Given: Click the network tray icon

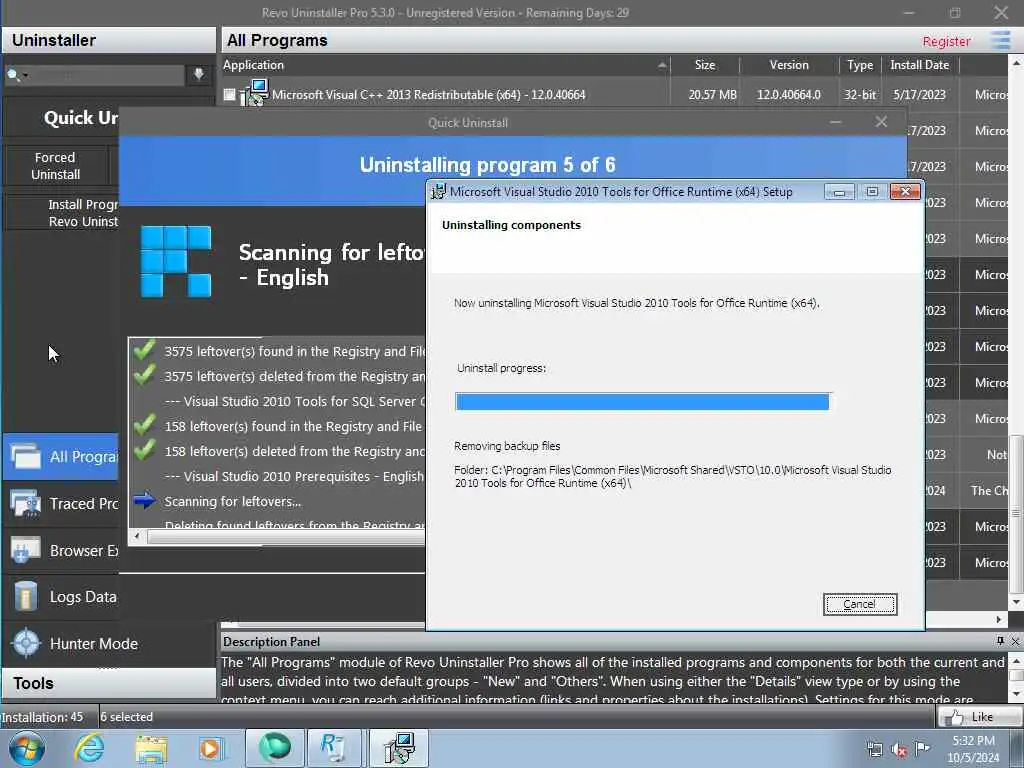Looking at the screenshot, I should (x=874, y=749).
